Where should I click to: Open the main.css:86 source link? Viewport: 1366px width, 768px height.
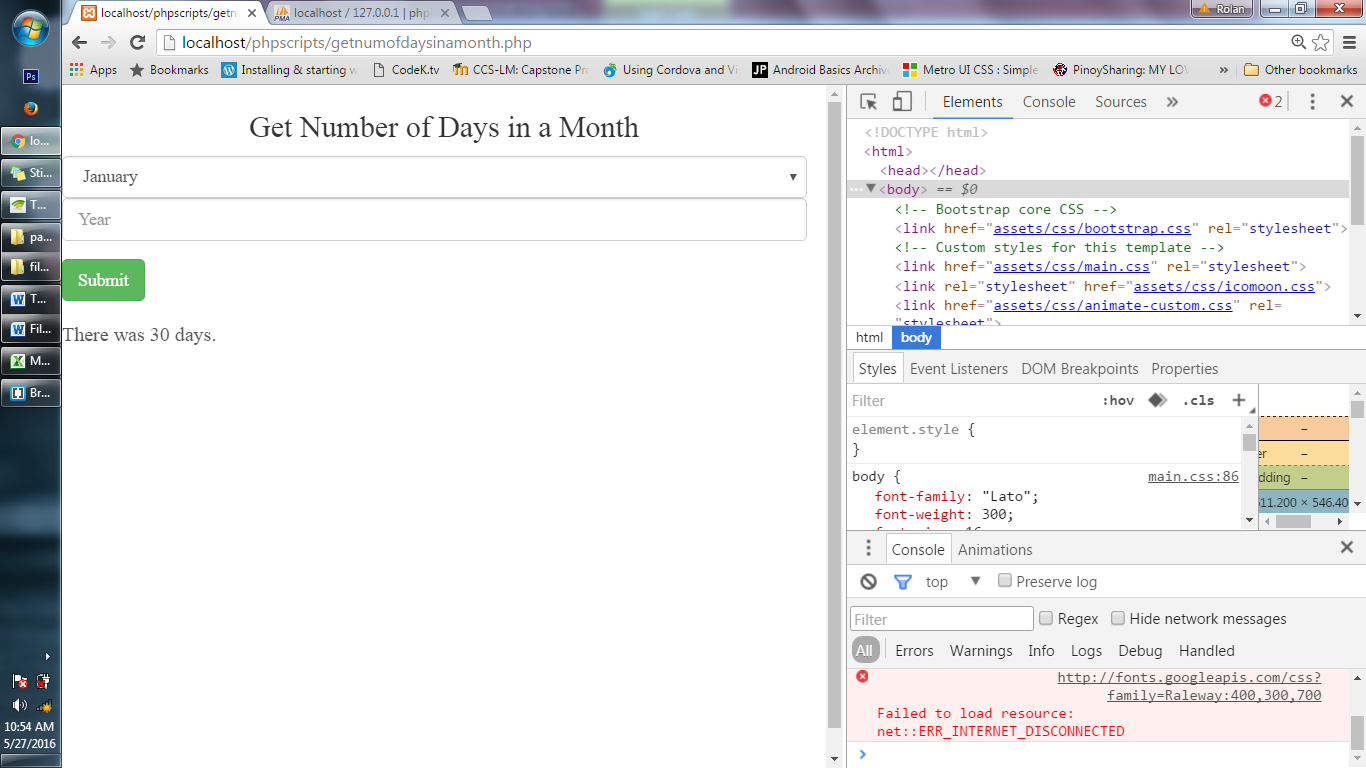tap(1193, 476)
